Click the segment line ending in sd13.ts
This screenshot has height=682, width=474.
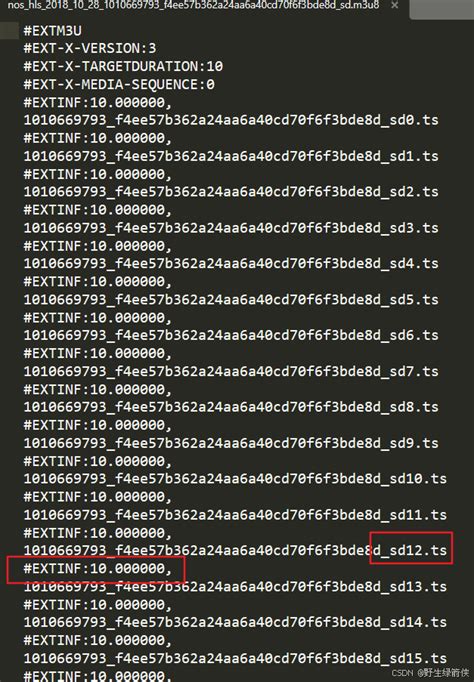point(235,587)
